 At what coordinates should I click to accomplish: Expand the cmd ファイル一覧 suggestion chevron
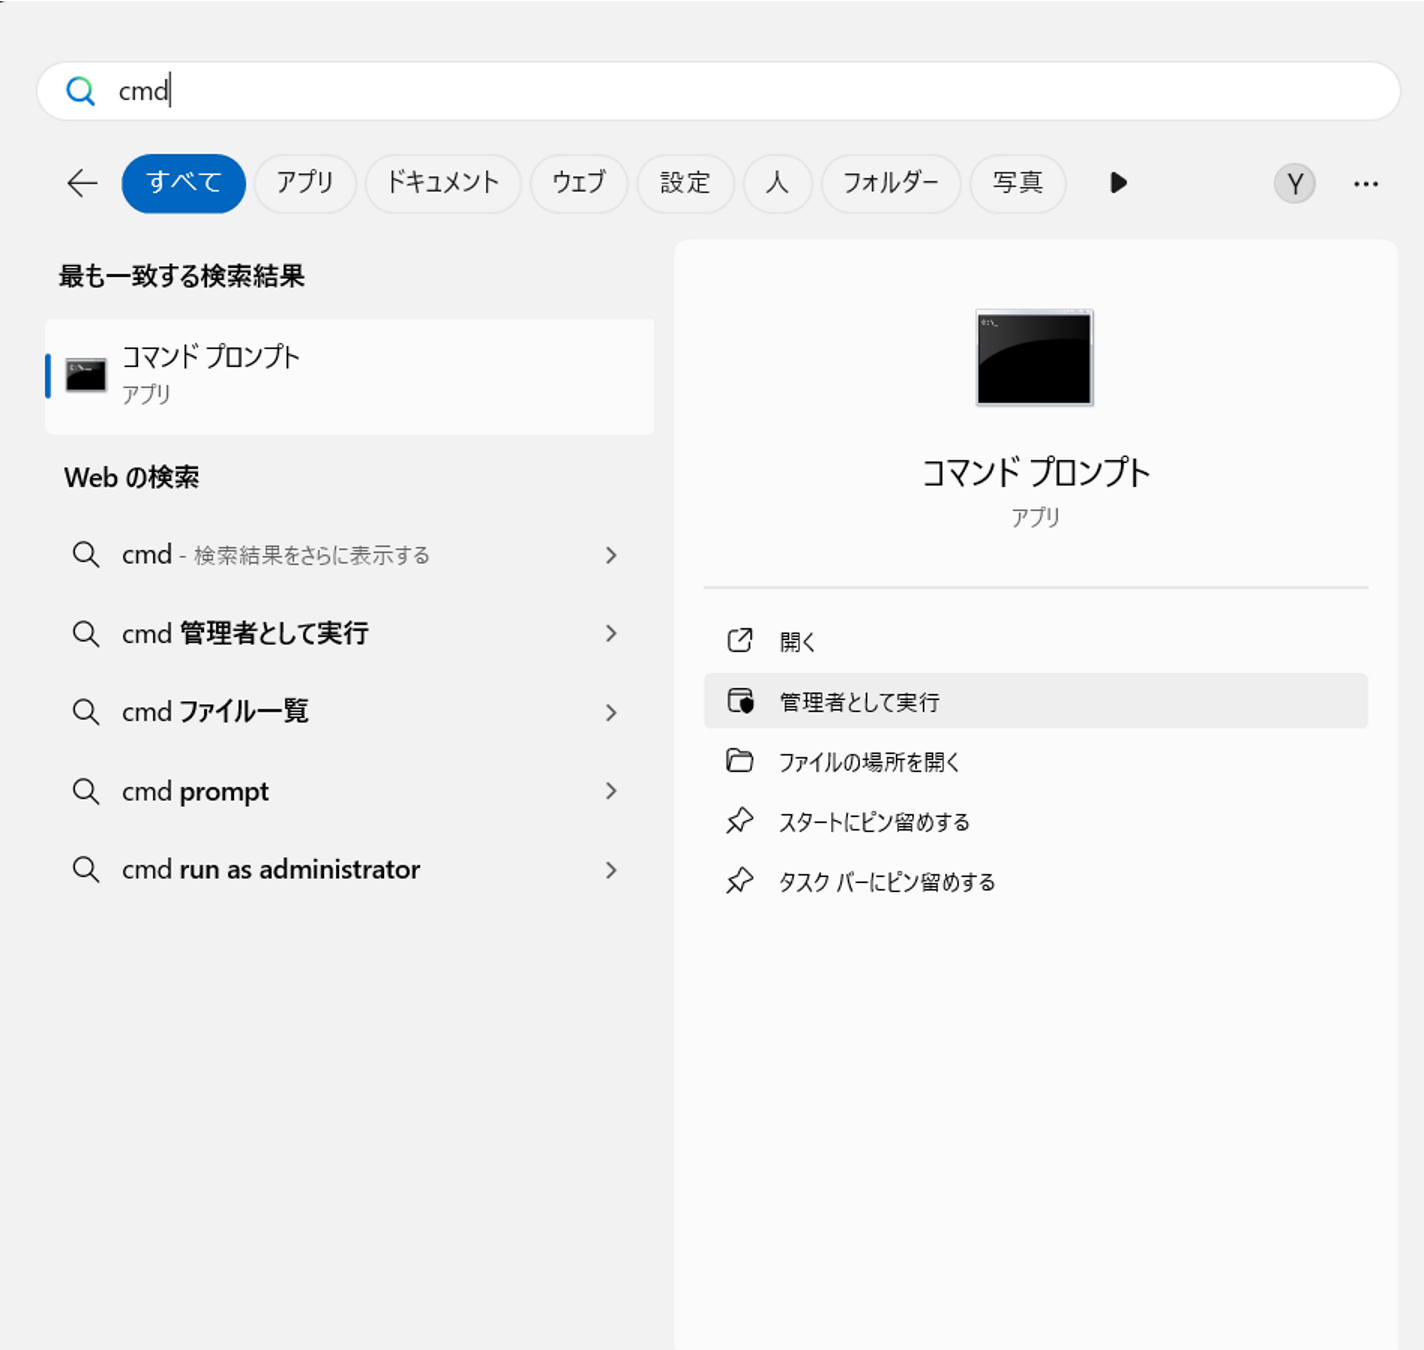coord(611,712)
